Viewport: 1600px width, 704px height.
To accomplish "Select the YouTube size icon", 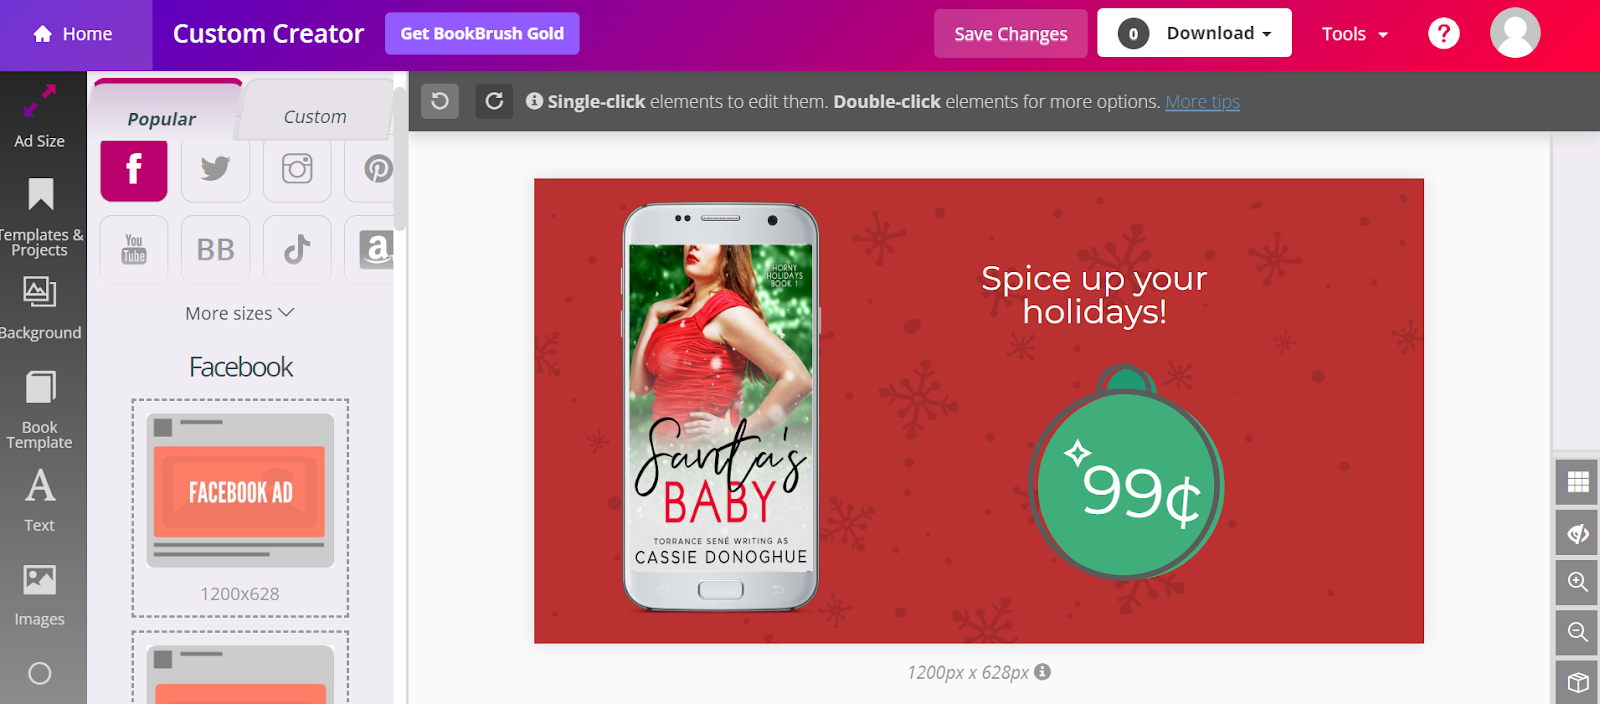I will [x=134, y=249].
